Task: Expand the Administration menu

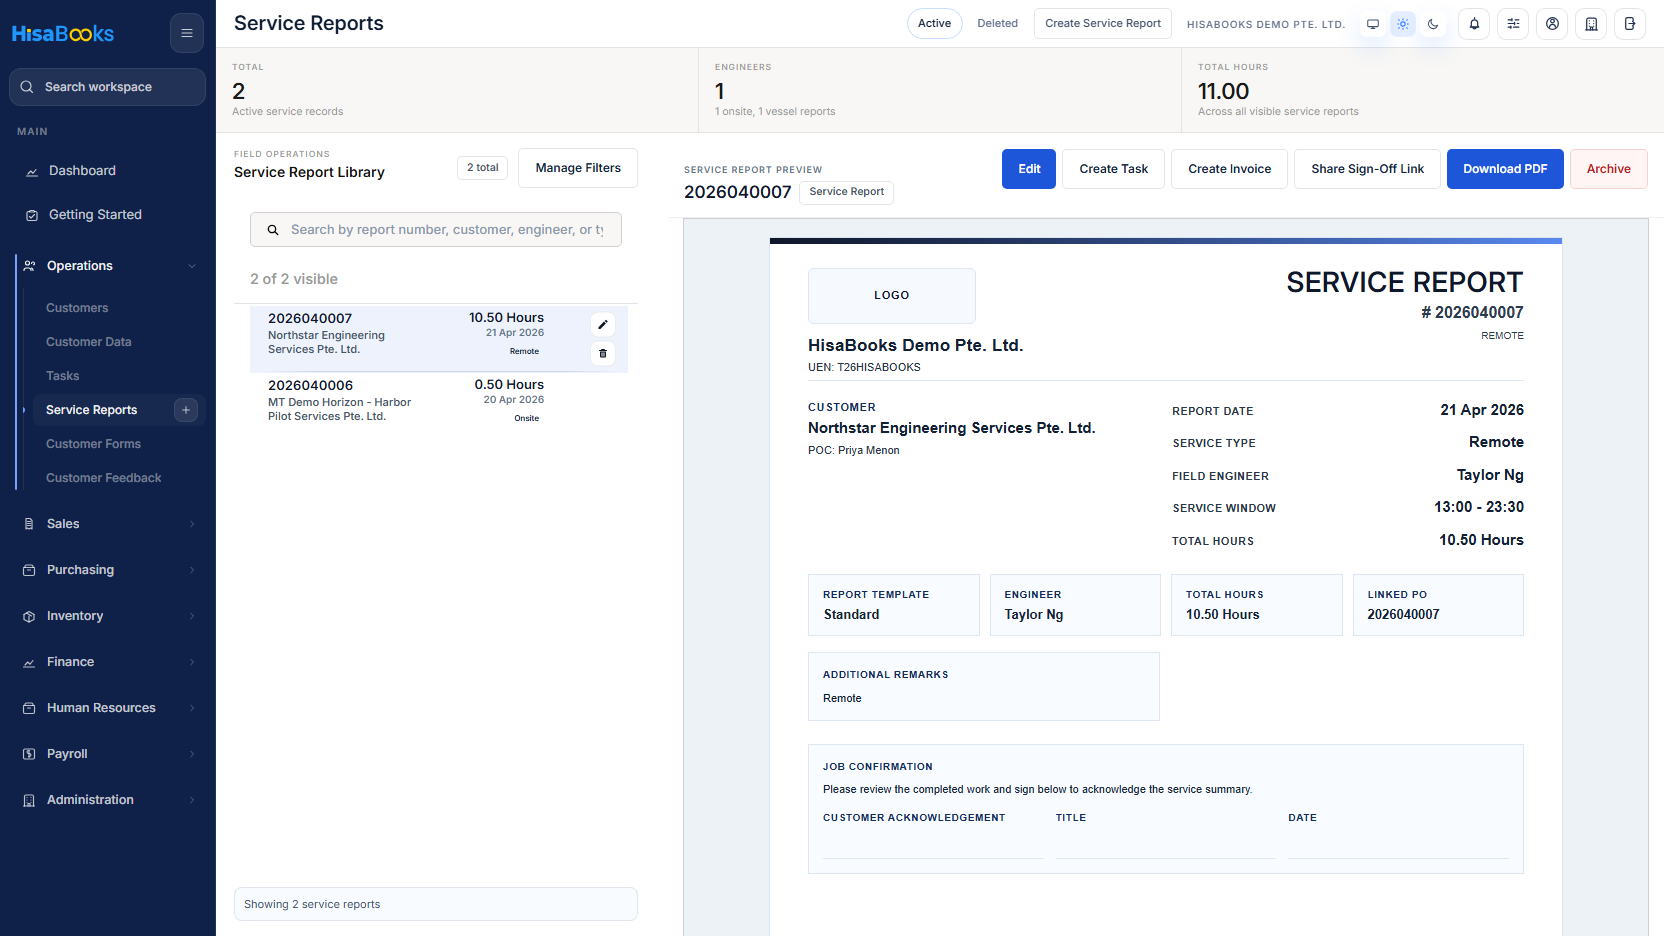Action: 192,800
